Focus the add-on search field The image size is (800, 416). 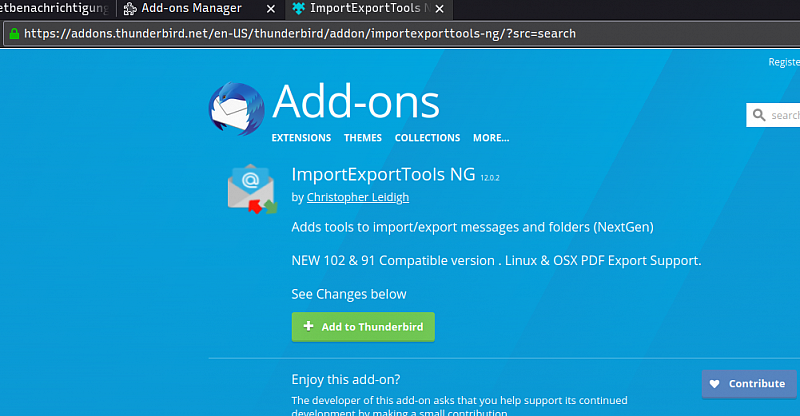click(x=773, y=115)
